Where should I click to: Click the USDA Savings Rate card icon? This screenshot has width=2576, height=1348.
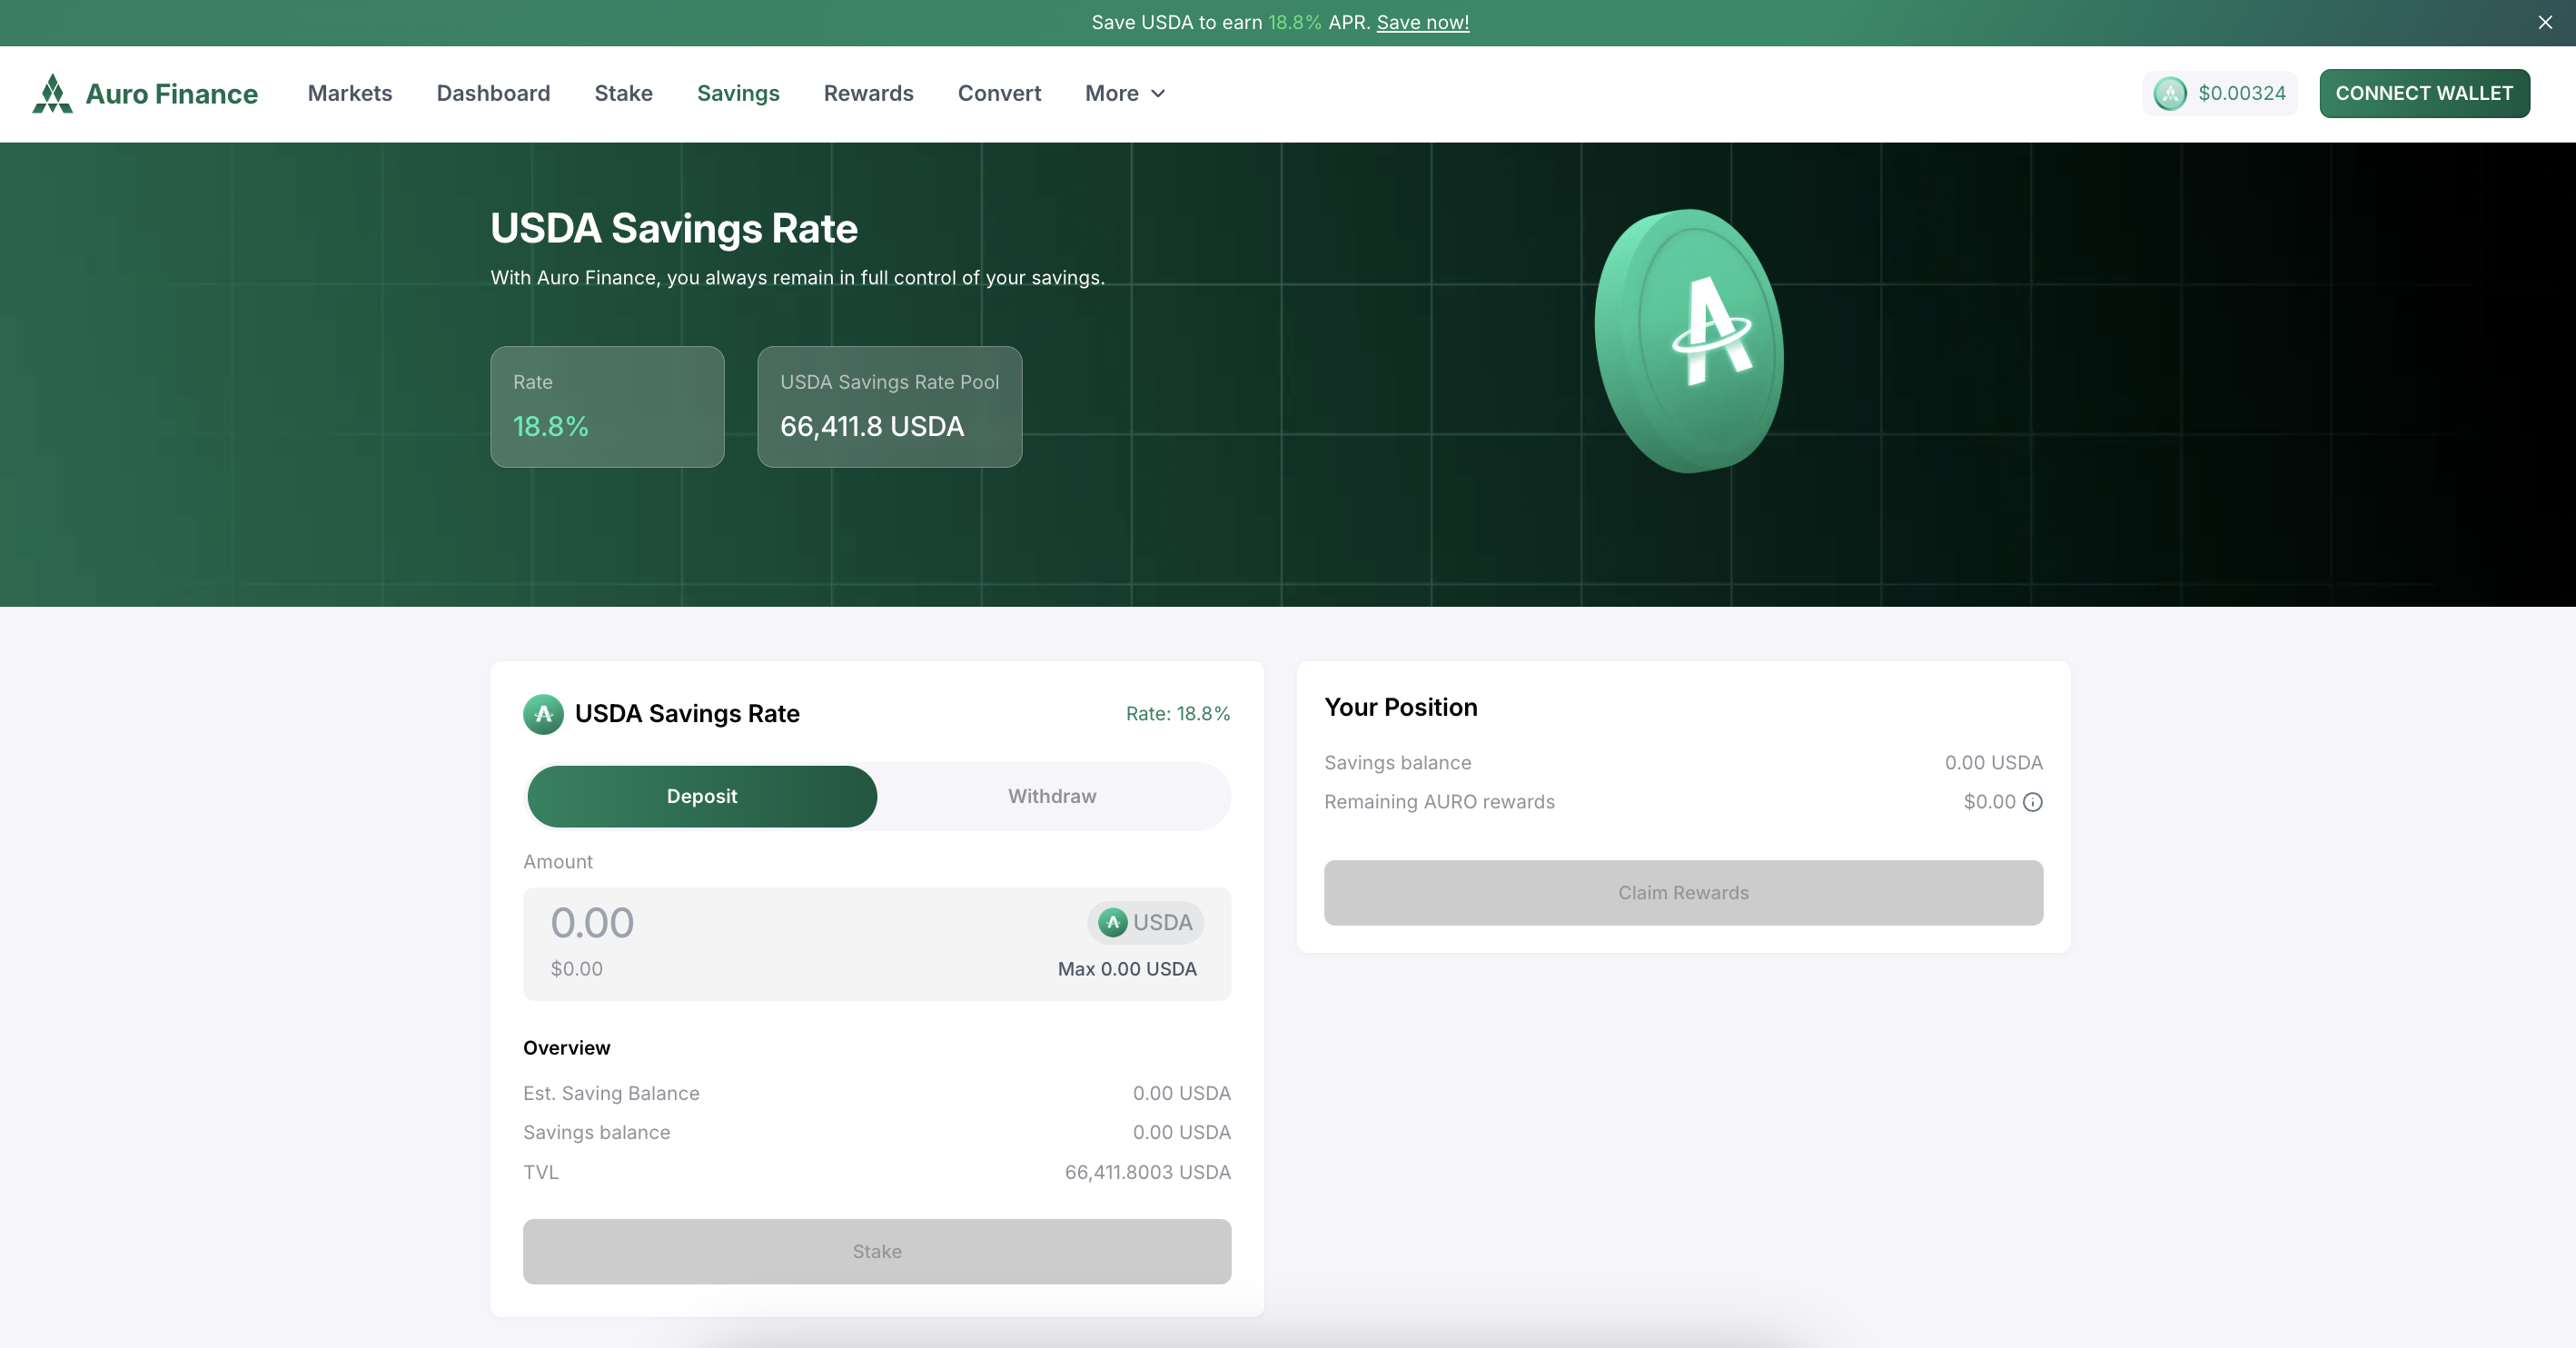click(x=543, y=714)
